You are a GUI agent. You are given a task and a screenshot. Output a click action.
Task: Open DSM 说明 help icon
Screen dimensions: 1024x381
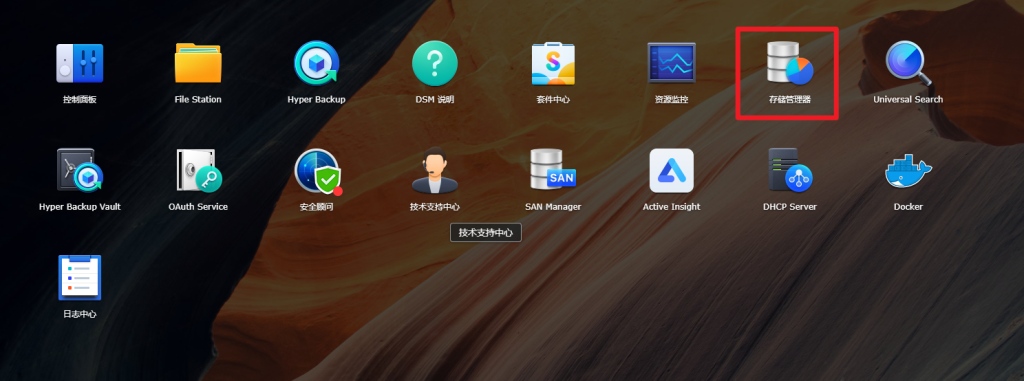coord(434,63)
